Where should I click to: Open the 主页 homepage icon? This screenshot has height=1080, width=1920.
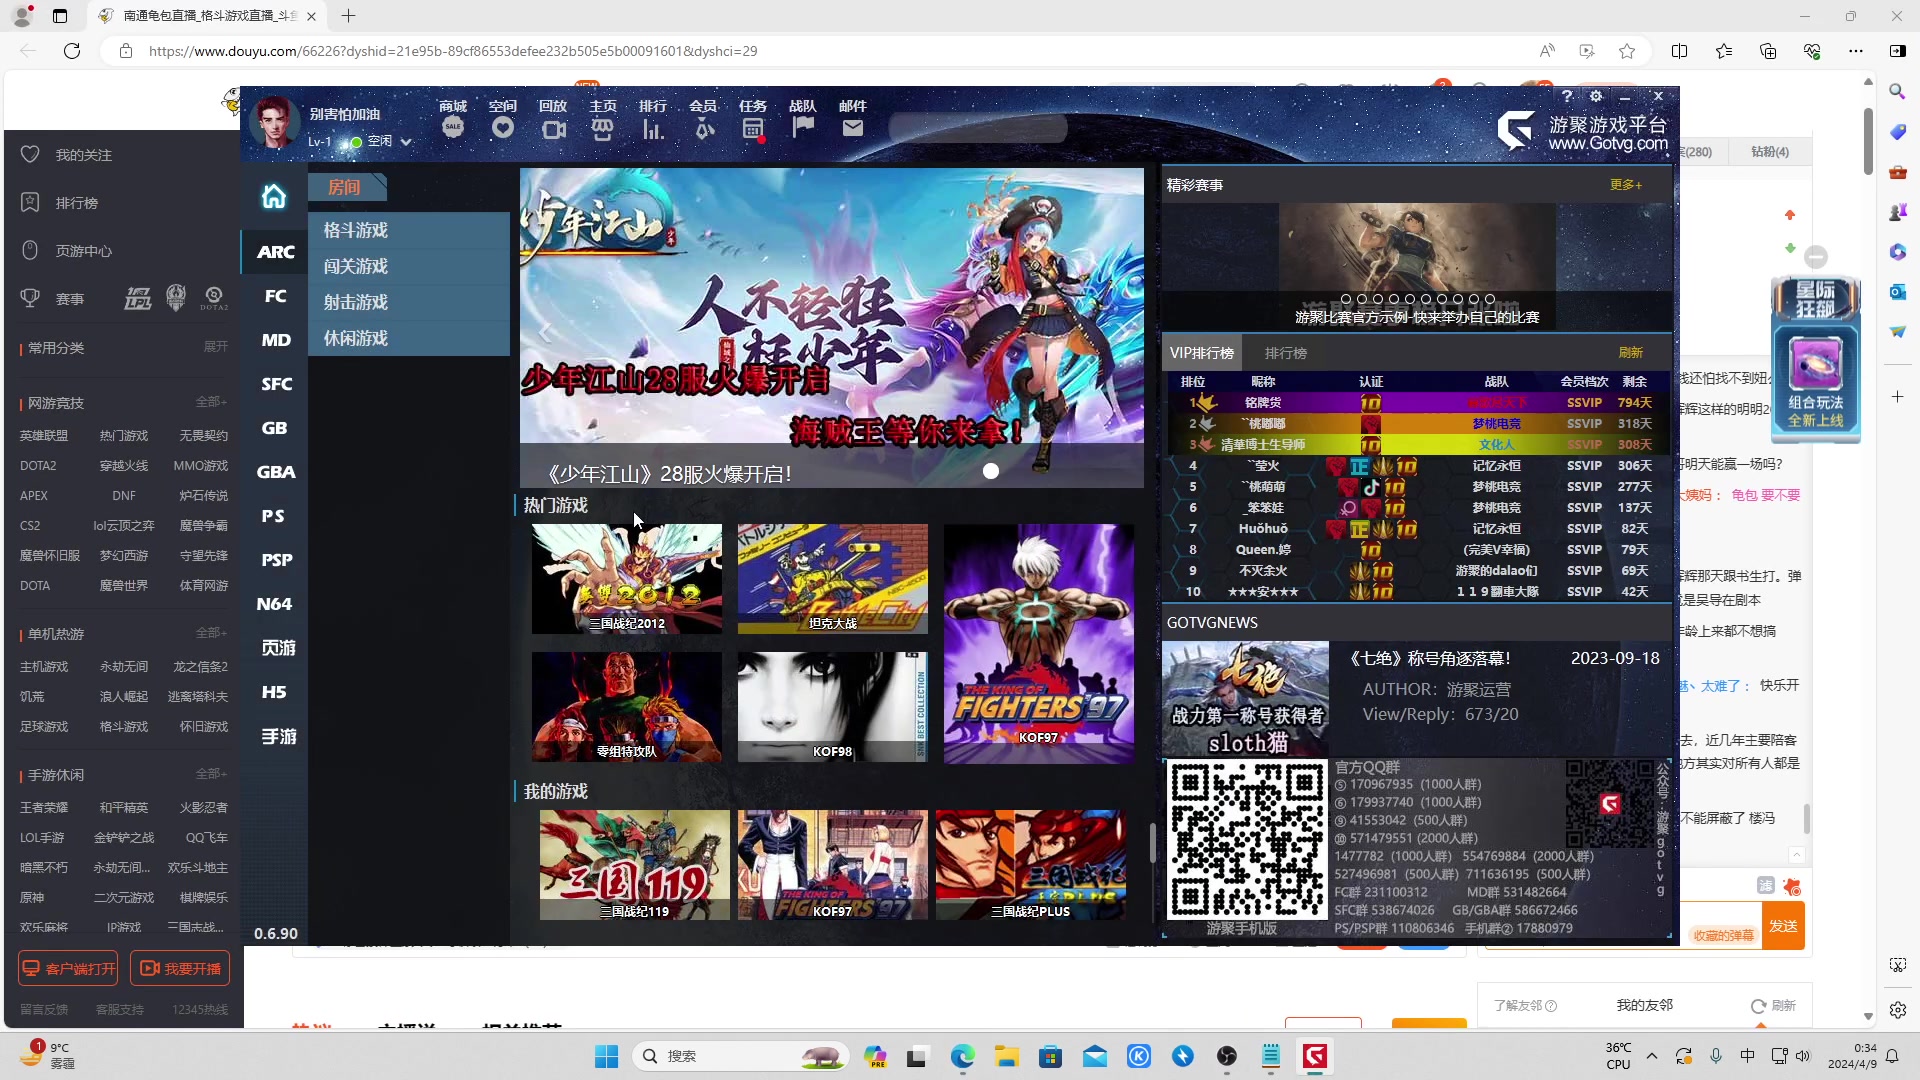pos(603,119)
